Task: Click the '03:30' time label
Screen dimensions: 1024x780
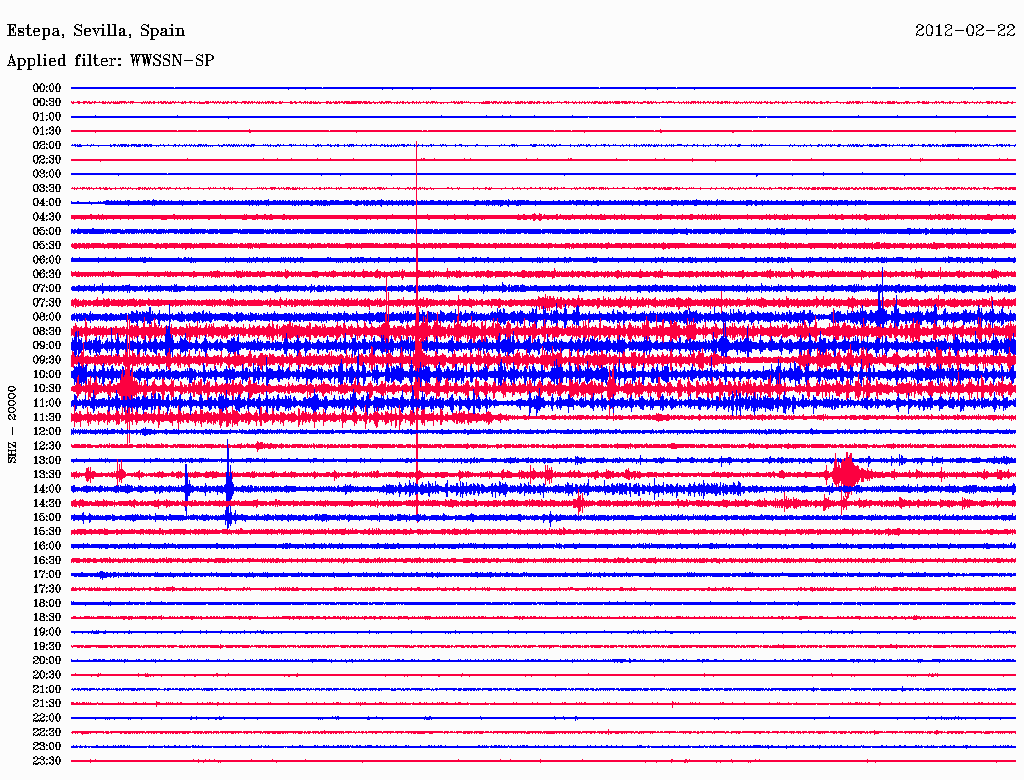Action: click(46, 188)
